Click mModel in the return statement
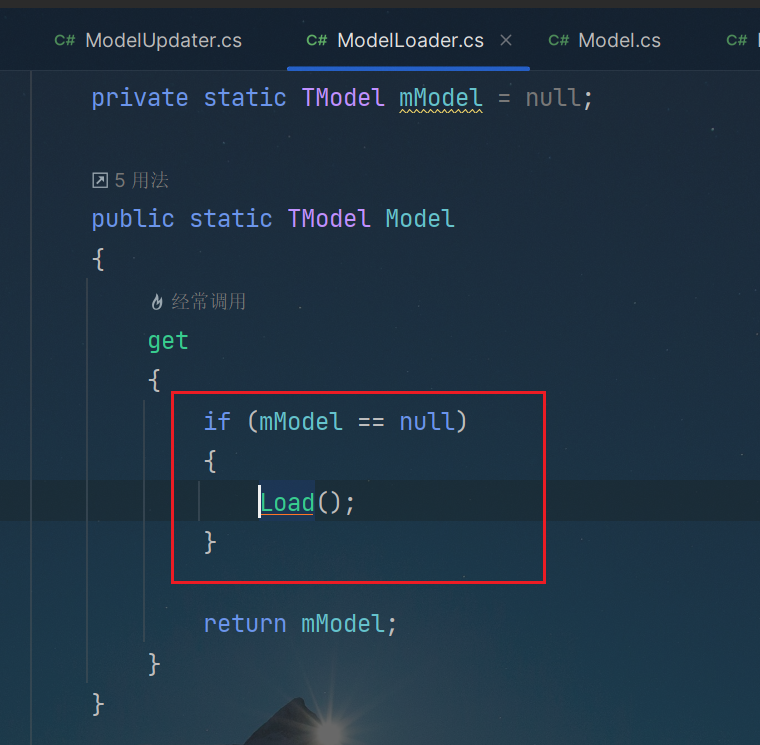The height and width of the screenshot is (745, 760). pyautogui.click(x=343, y=623)
